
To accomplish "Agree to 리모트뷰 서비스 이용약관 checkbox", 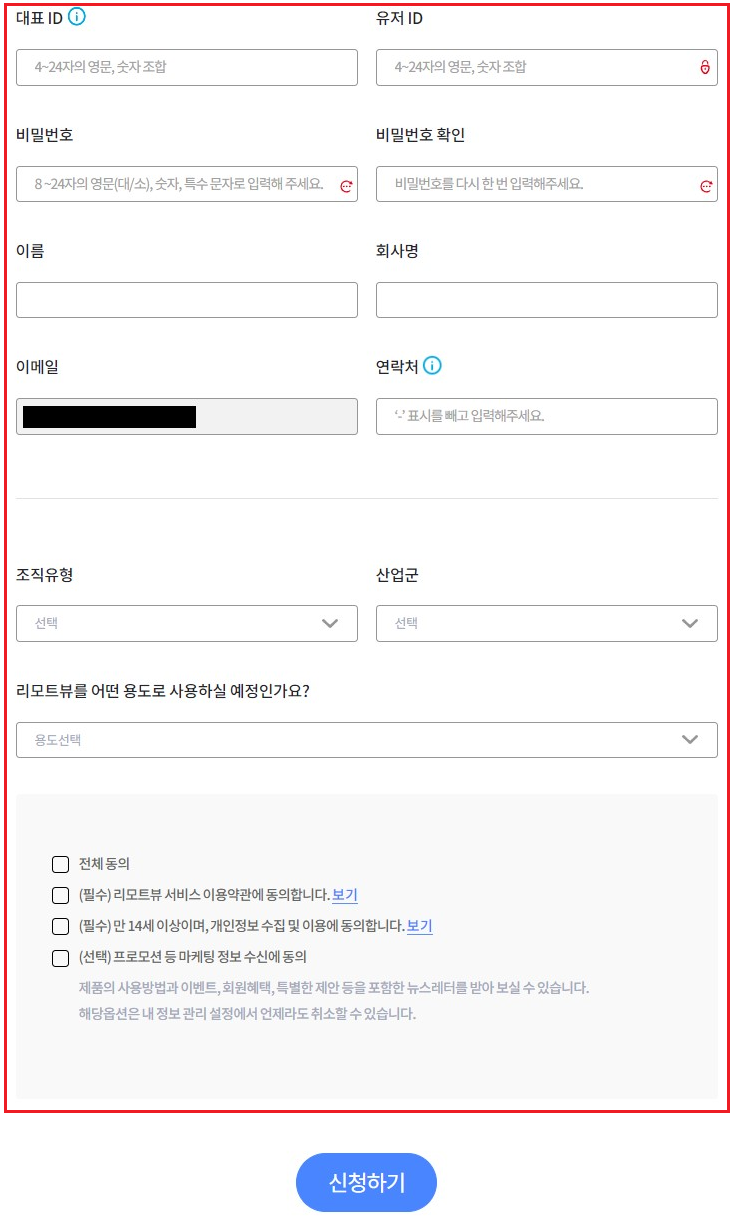I will pos(60,895).
